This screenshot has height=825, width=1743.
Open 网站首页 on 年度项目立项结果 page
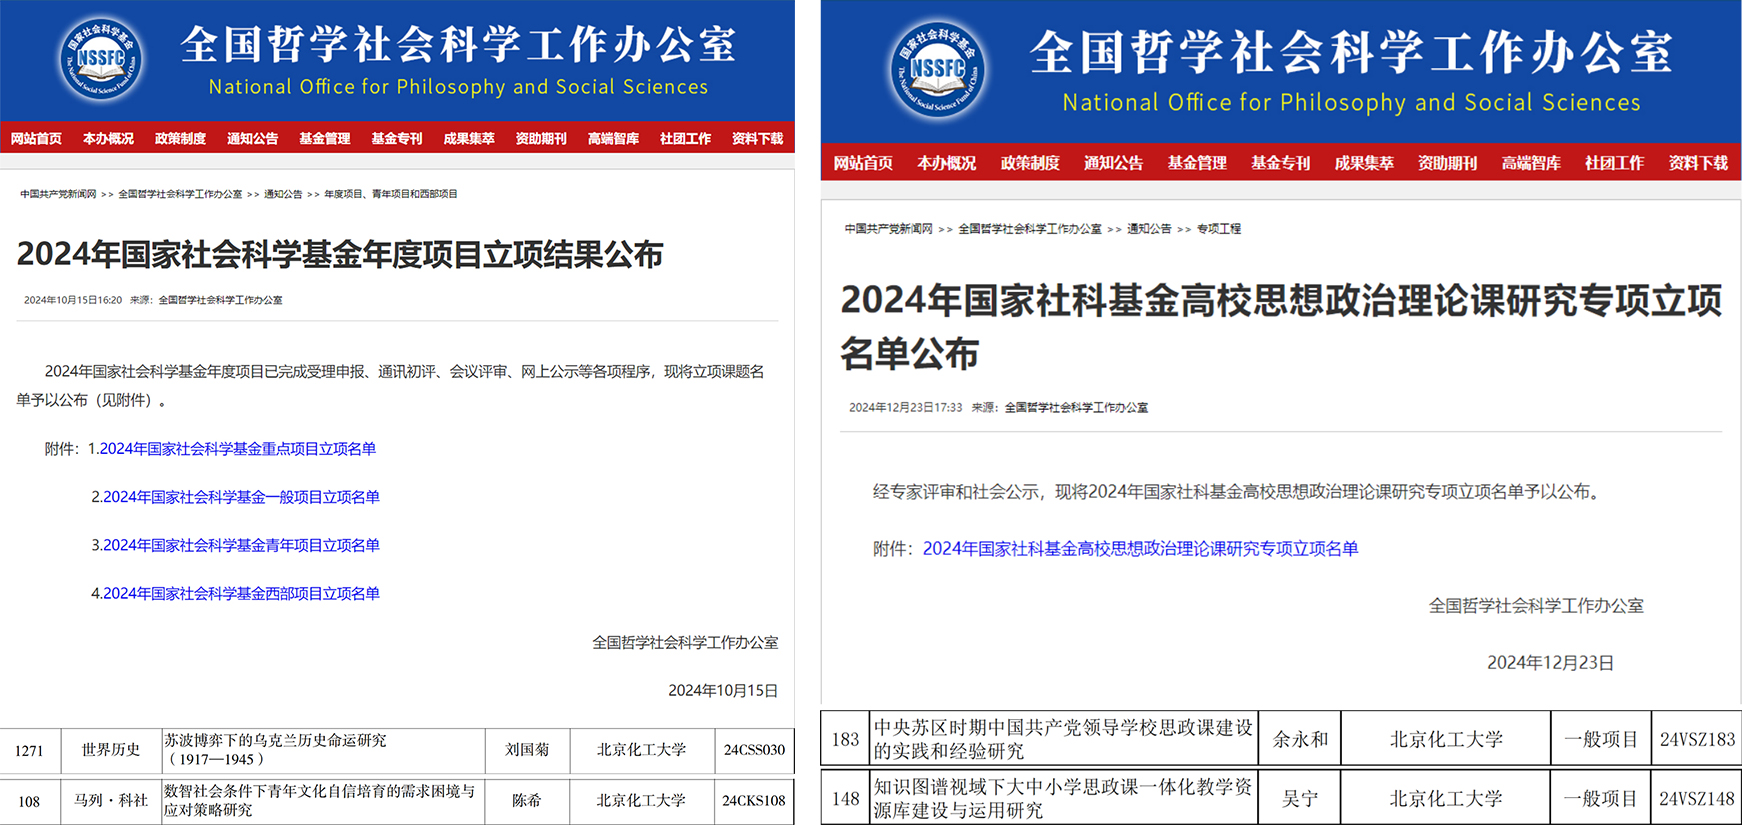37,138
